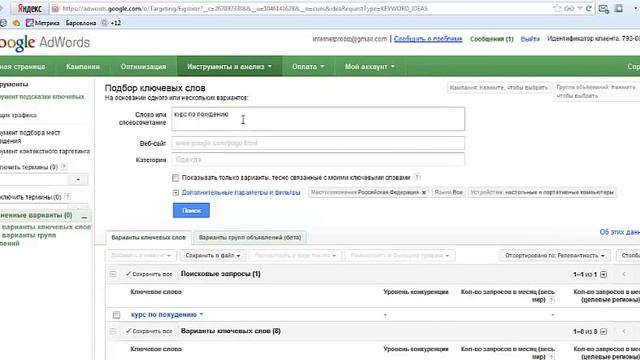Open help icon next to closely related checkbox

pyautogui.click(x=417, y=177)
